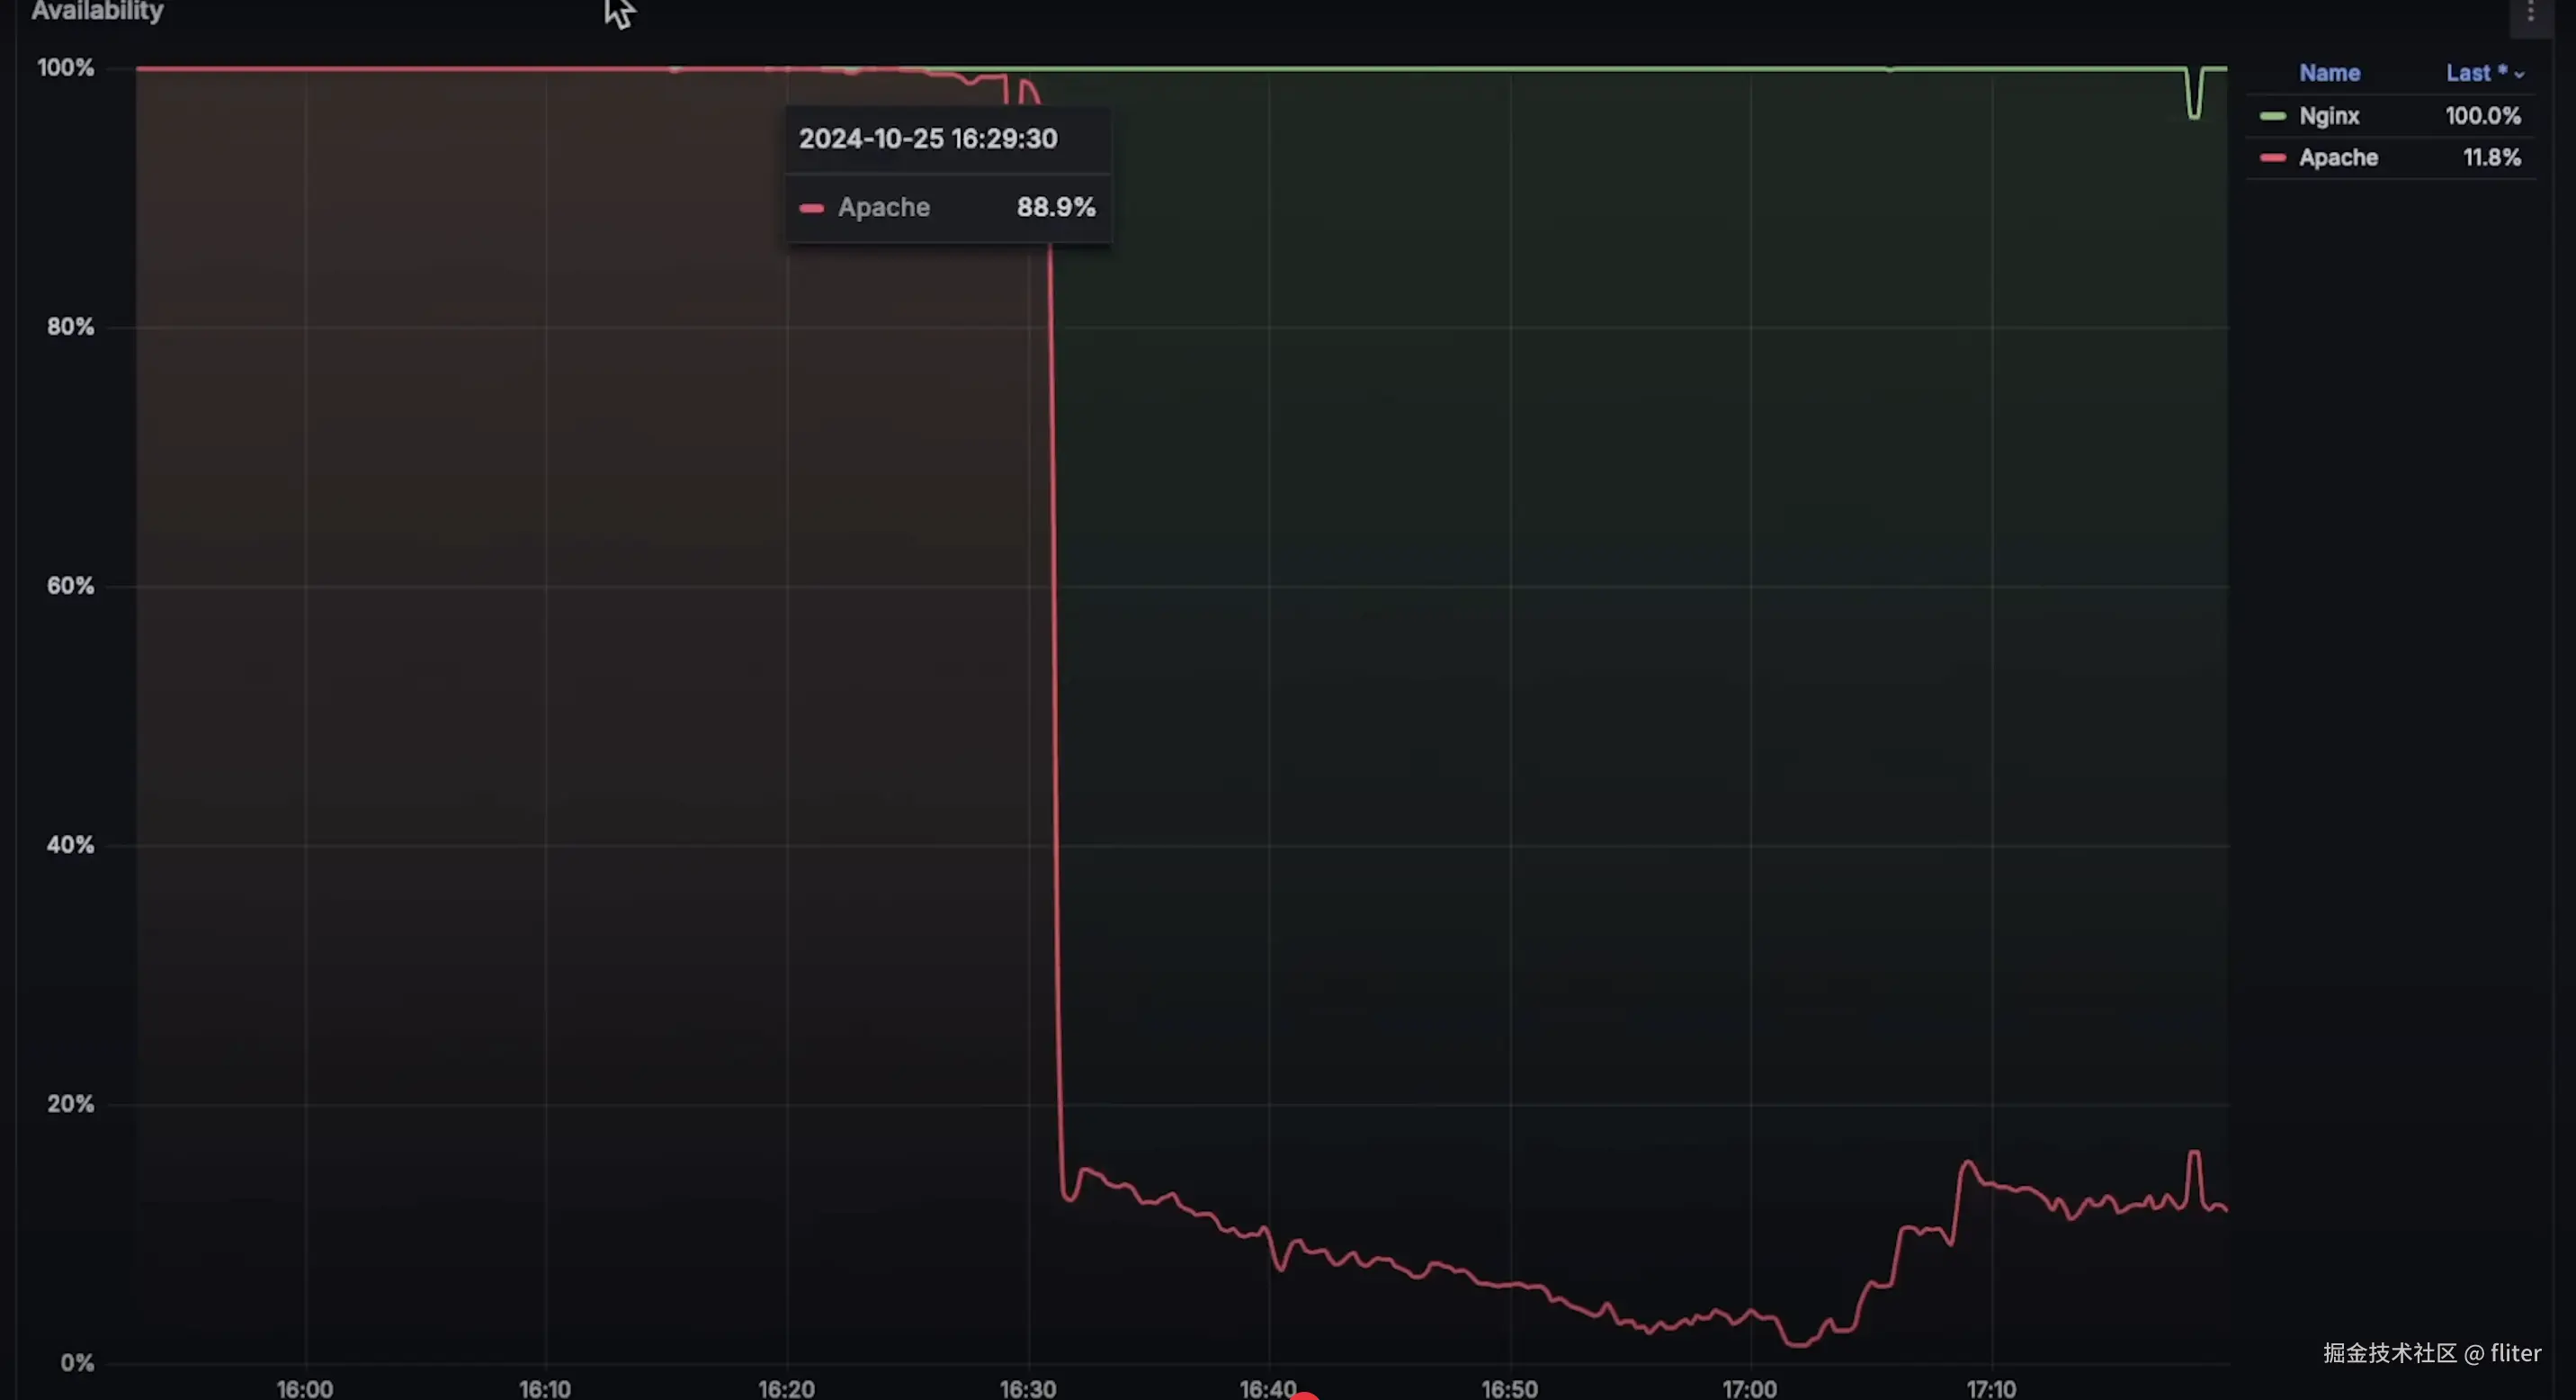Viewport: 2576px width, 1400px height.
Task: Open the panel three-dot menu
Action: 2531,12
